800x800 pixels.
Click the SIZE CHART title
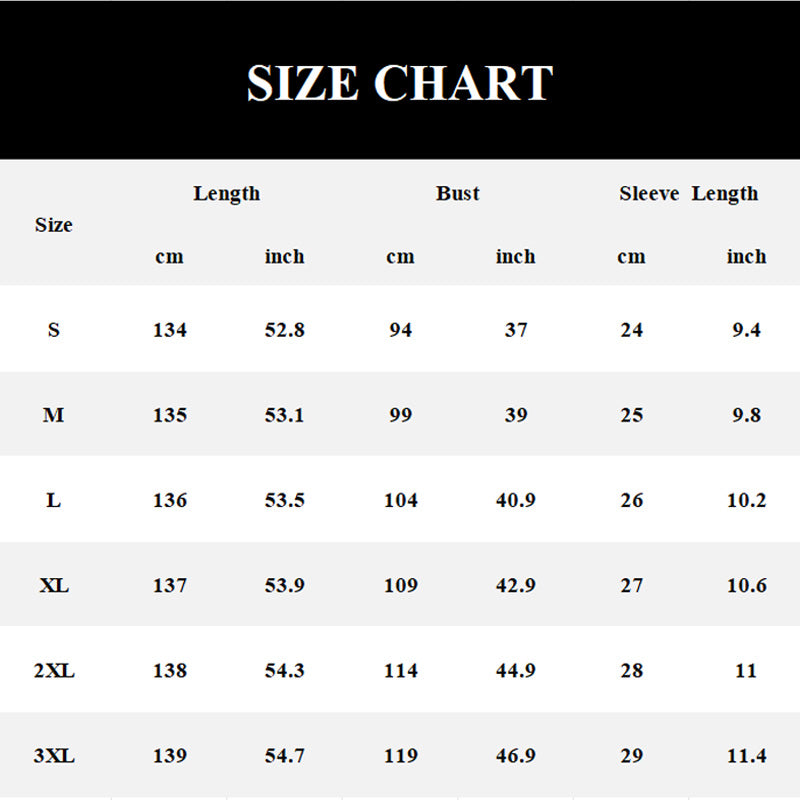coord(399,84)
